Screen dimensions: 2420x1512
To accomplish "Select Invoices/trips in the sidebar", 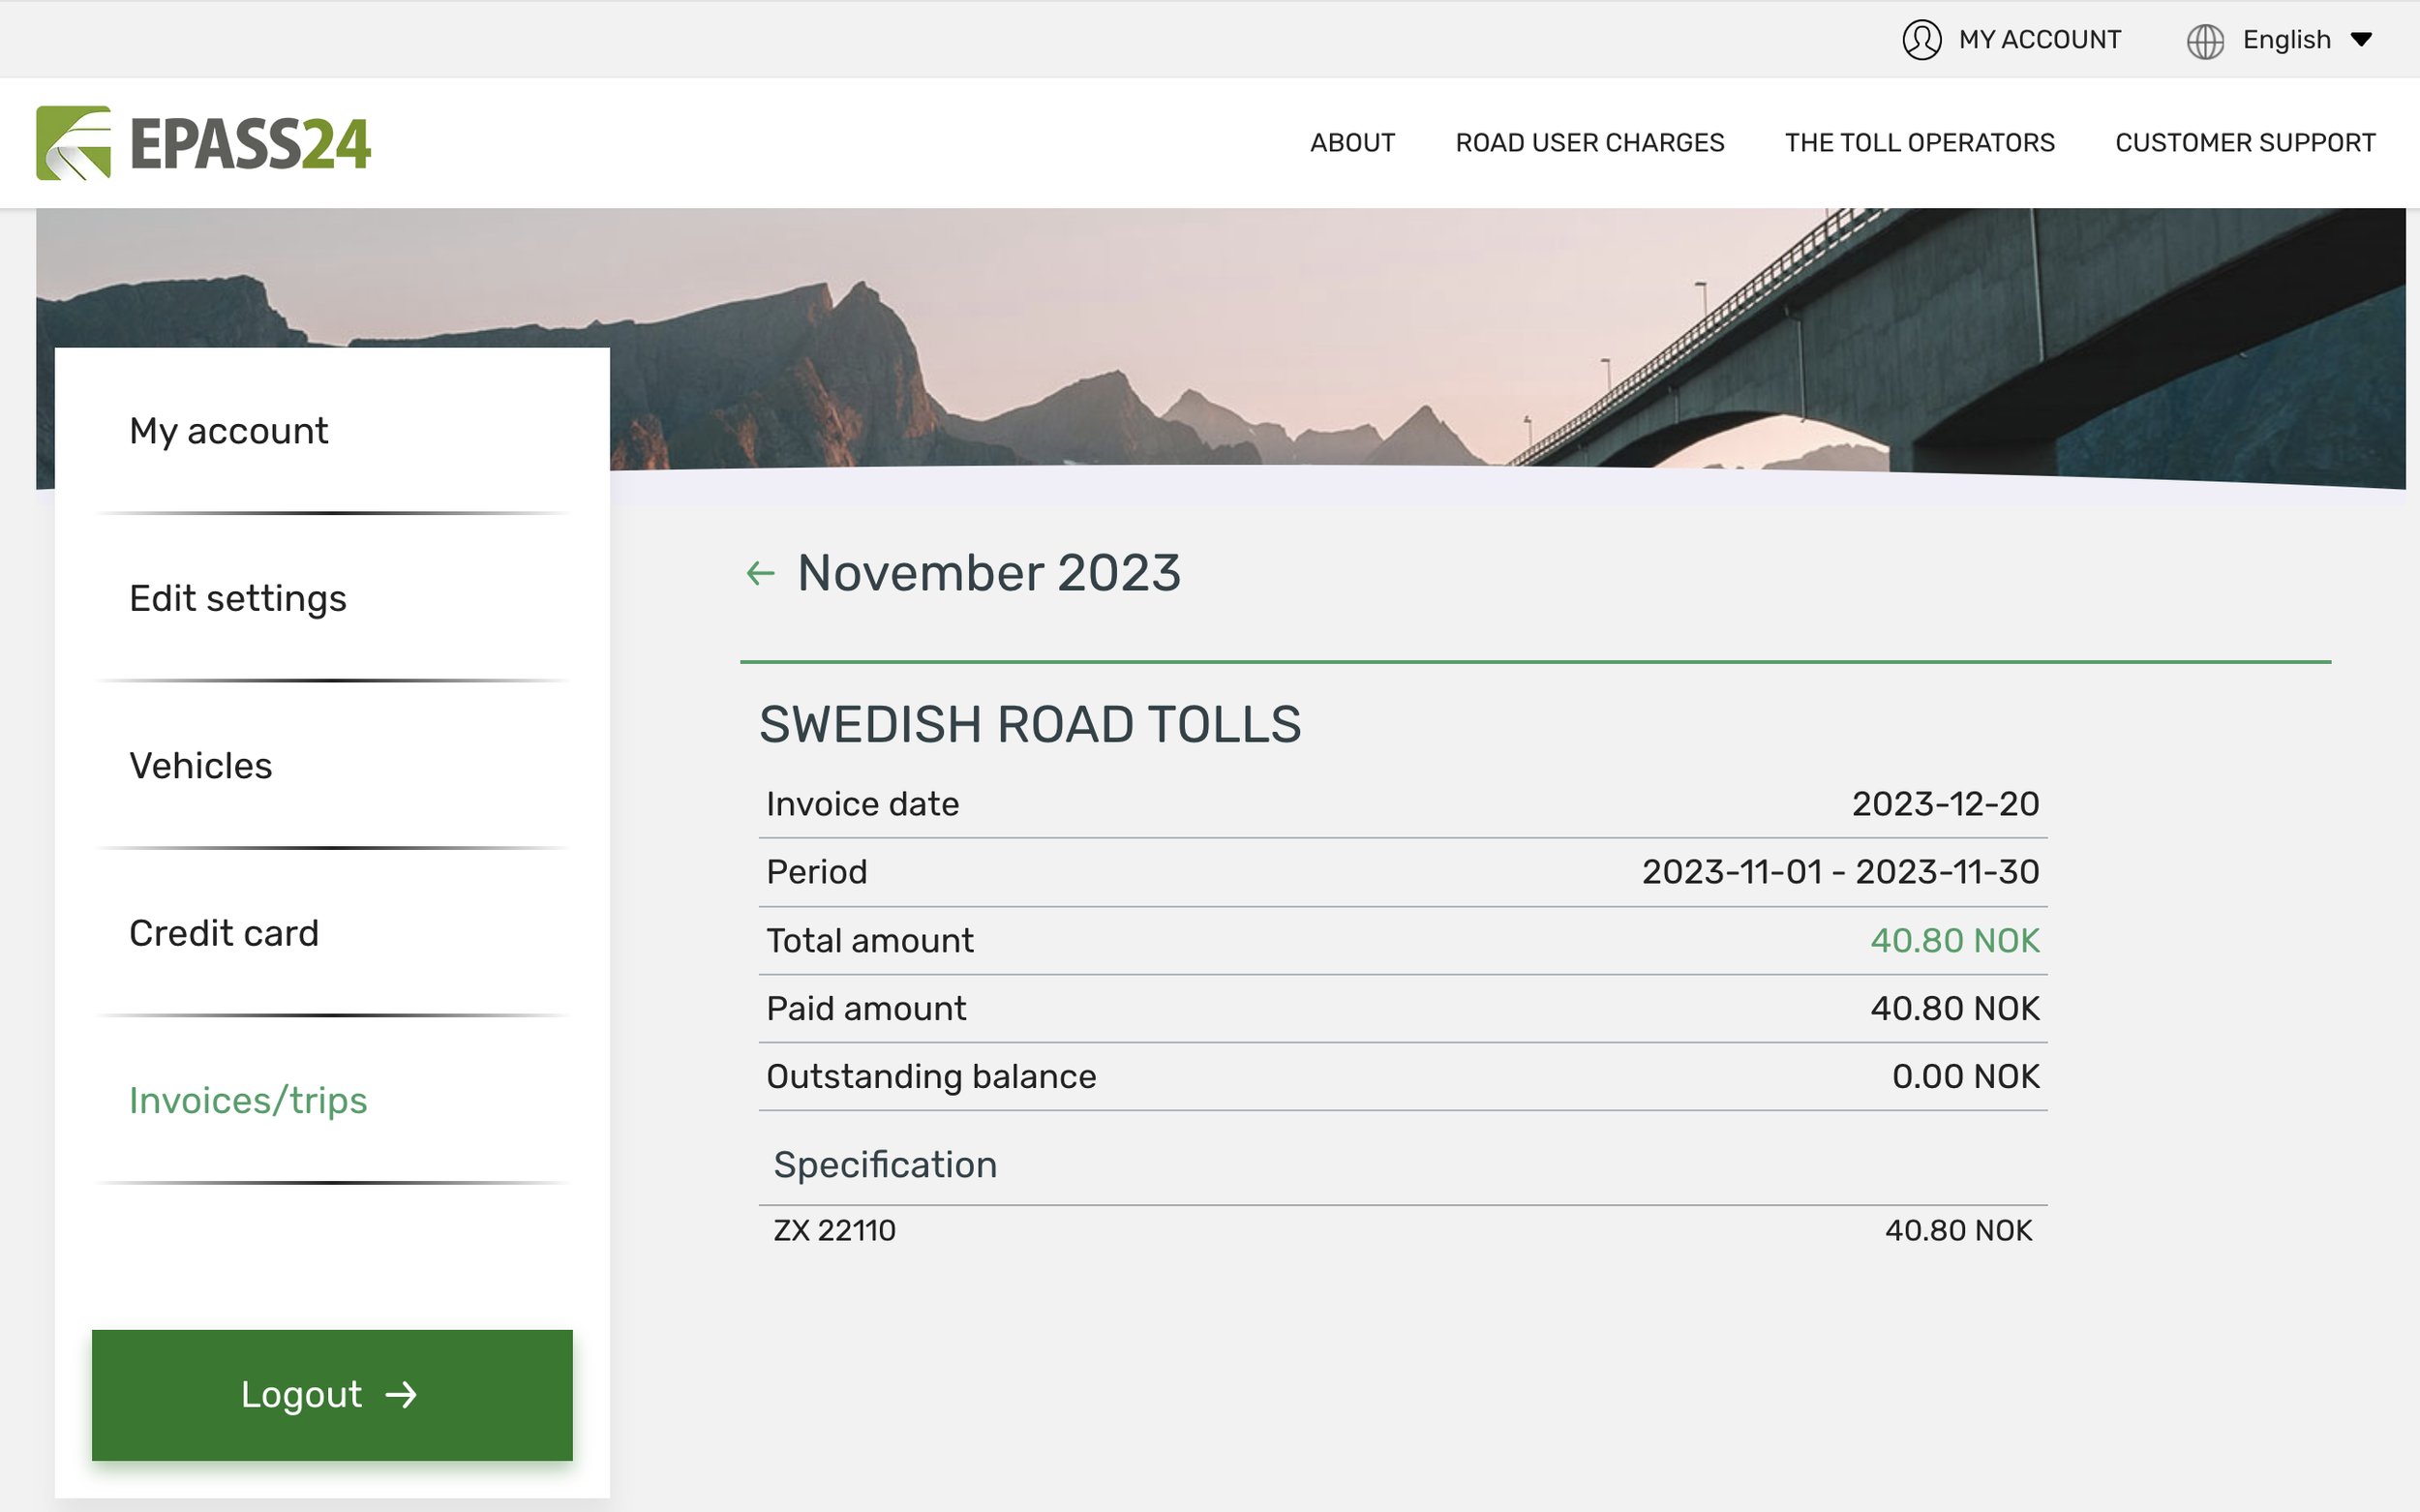I will [x=248, y=1101].
